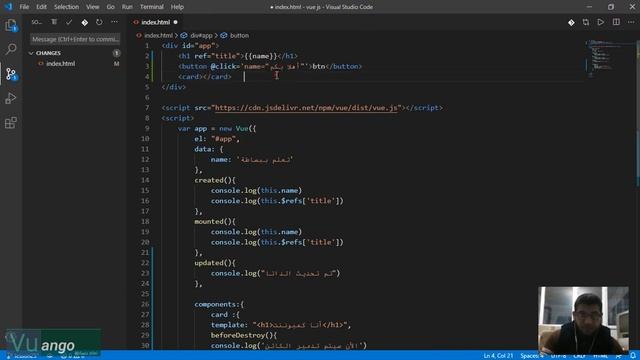Viewport: 640px width, 360px height.
Task: Click line number 26 in the gutter
Action: (145, 304)
